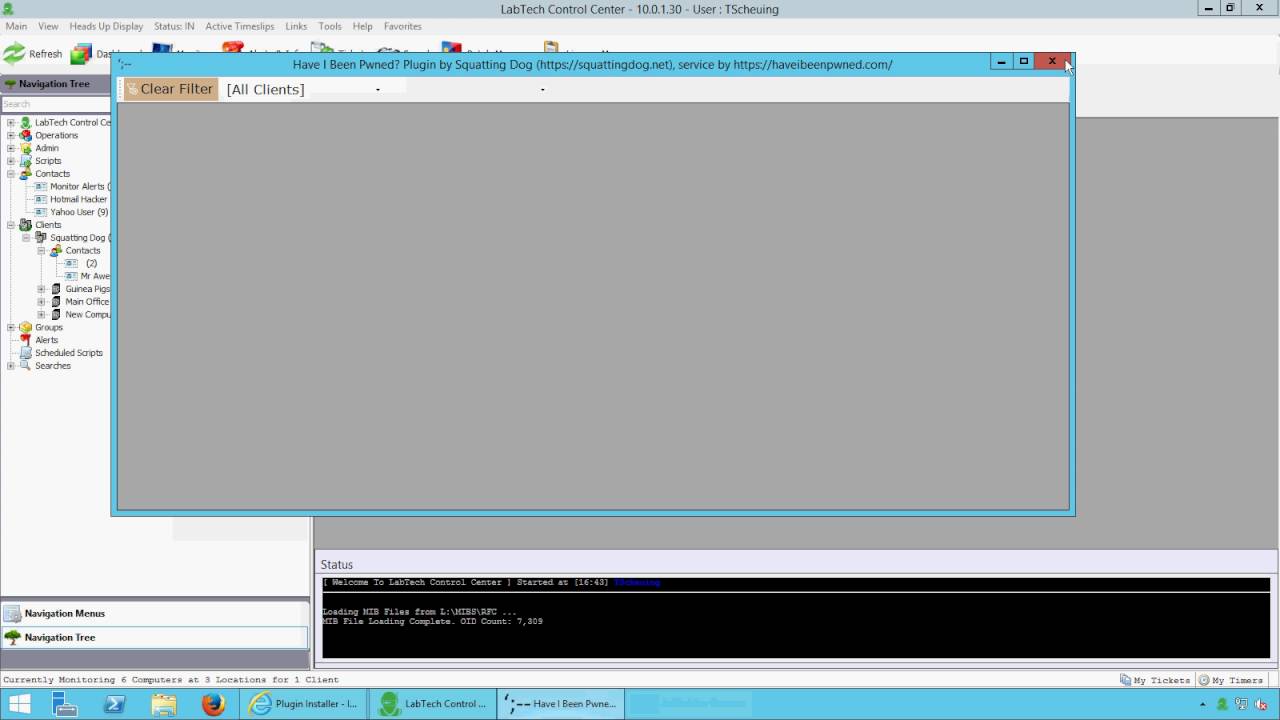Open My Timers in the status bar
Image resolution: width=1280 pixels, height=720 pixels.
(x=1231, y=680)
